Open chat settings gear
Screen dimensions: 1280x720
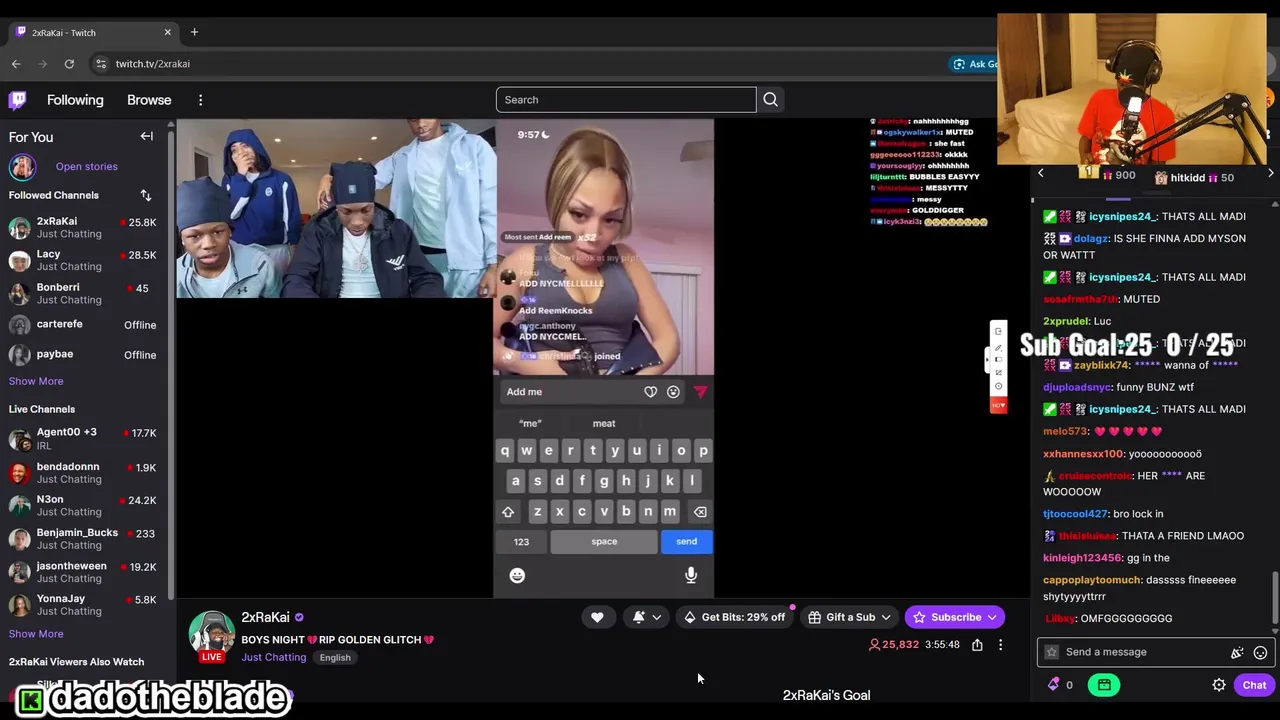(x=1219, y=685)
